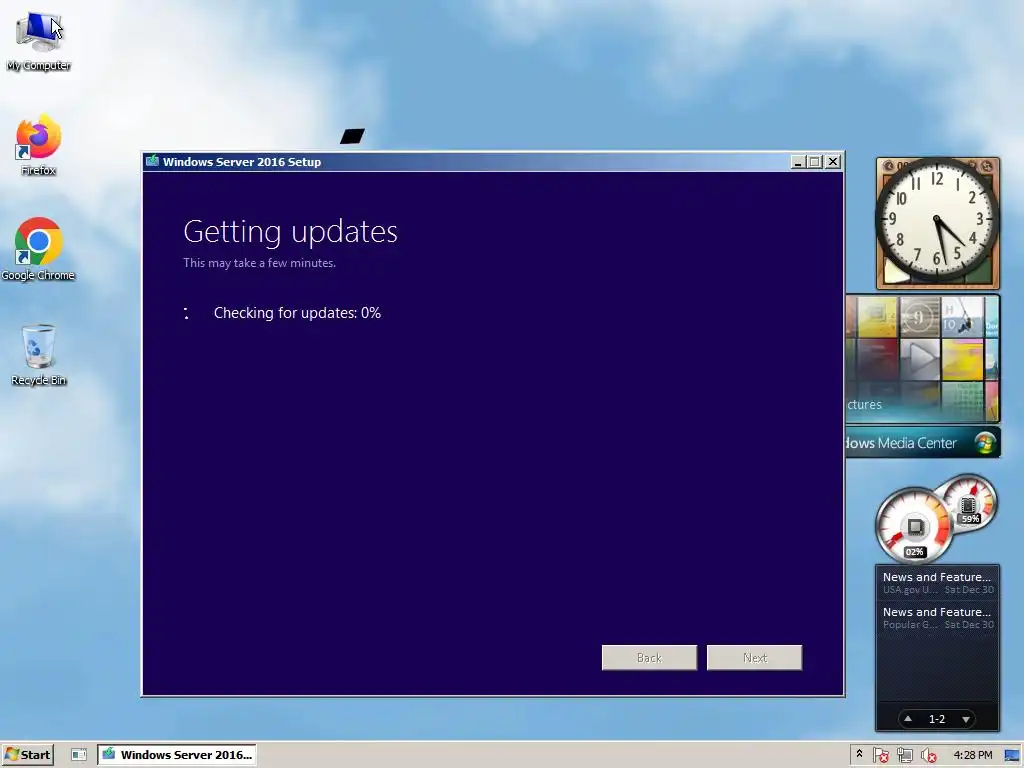
Task: Click the 4:28 PM taskbar clock
Action: point(973,755)
